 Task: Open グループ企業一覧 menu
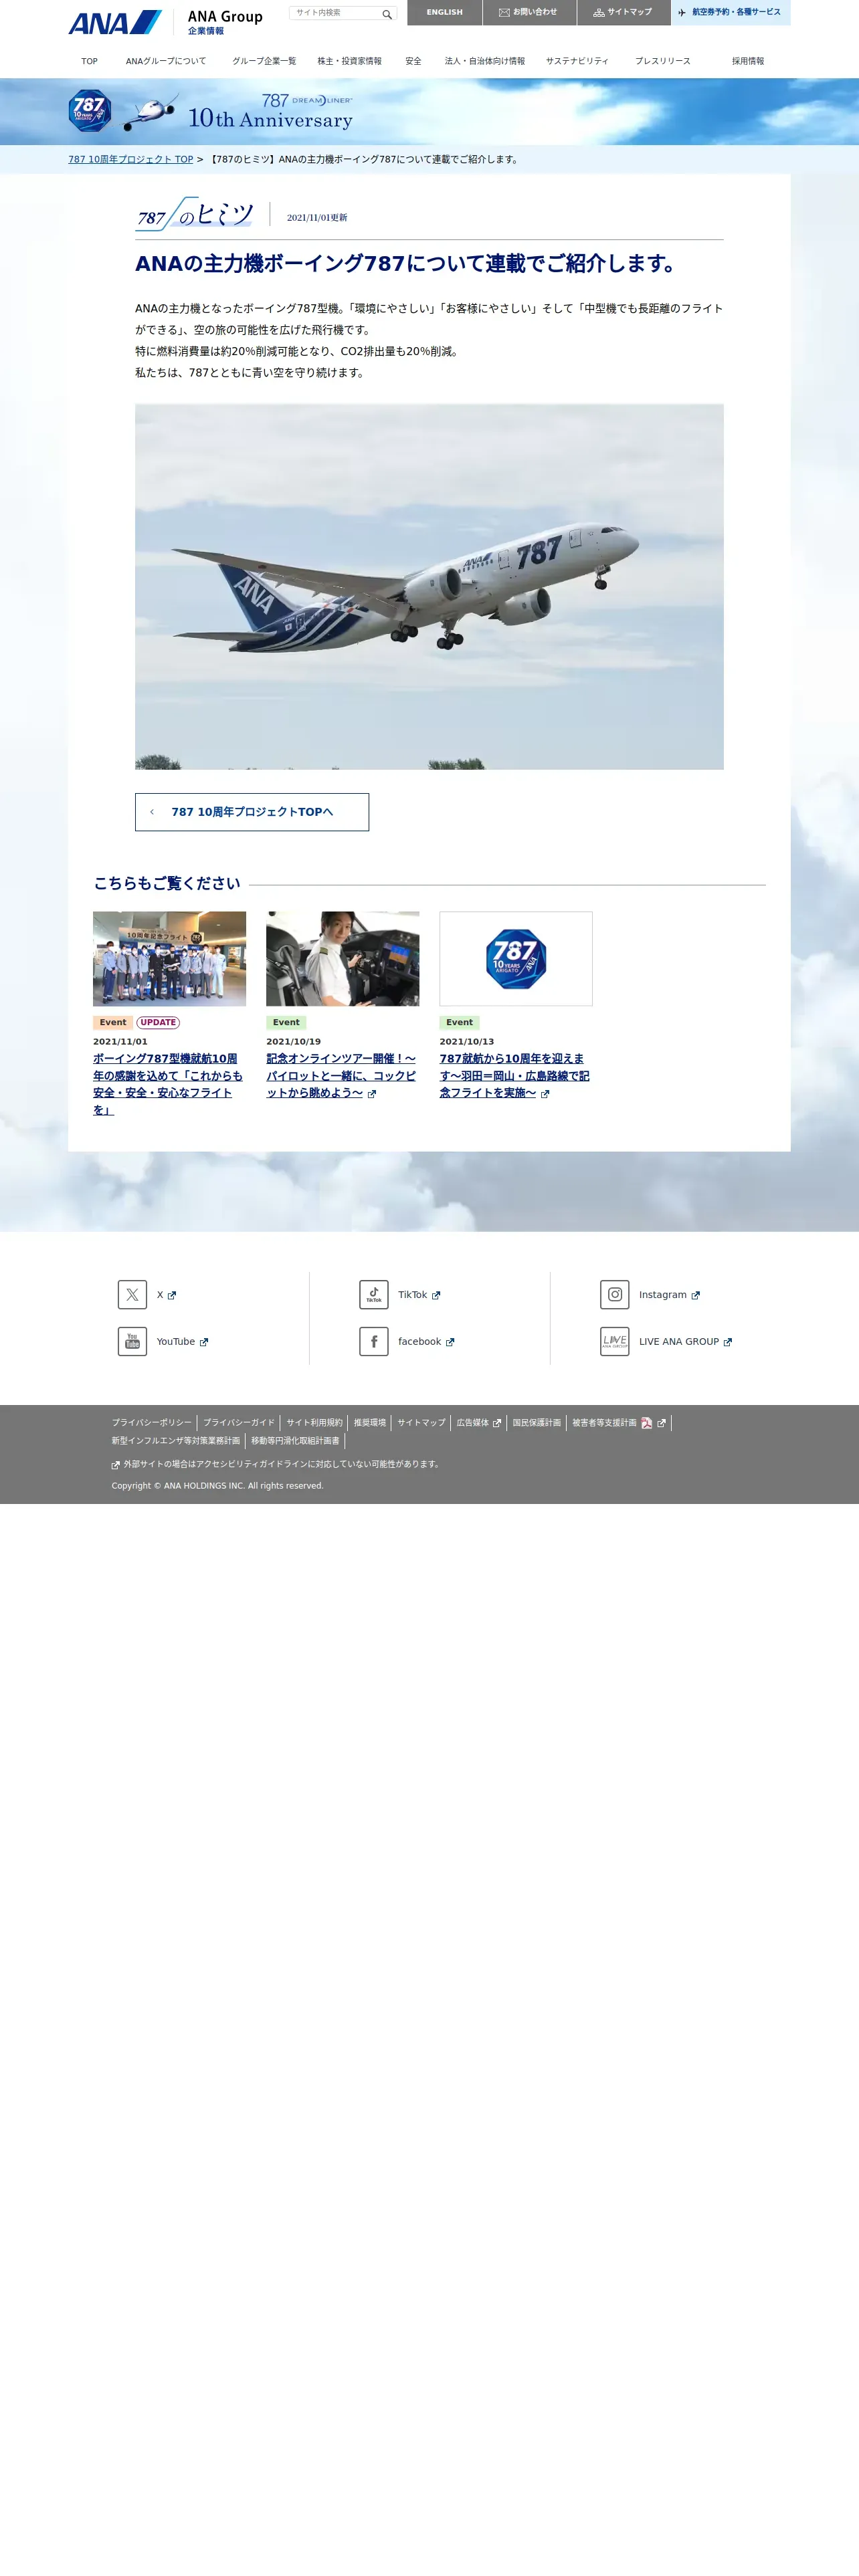click(264, 61)
